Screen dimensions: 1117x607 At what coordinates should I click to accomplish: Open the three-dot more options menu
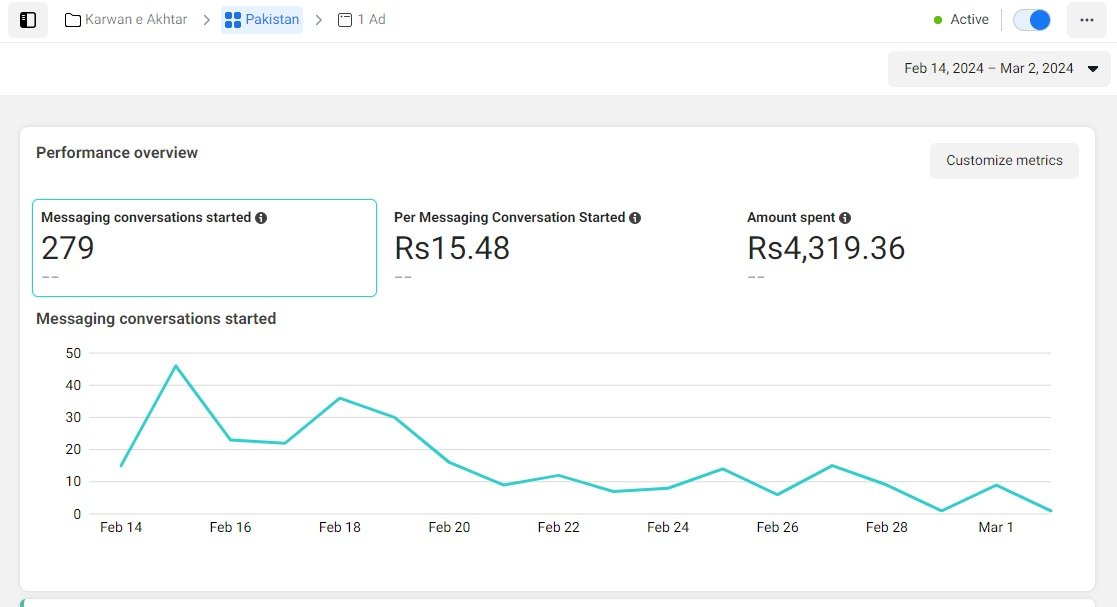(x=1086, y=20)
